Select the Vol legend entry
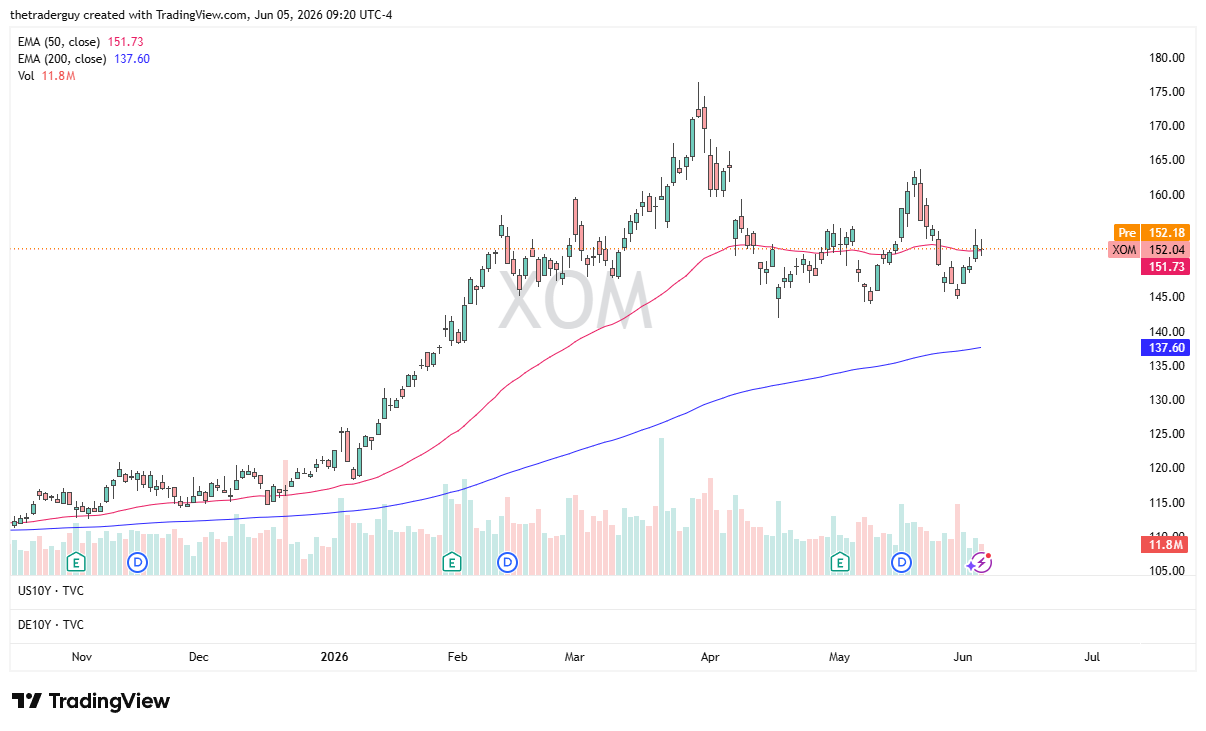 point(26,77)
